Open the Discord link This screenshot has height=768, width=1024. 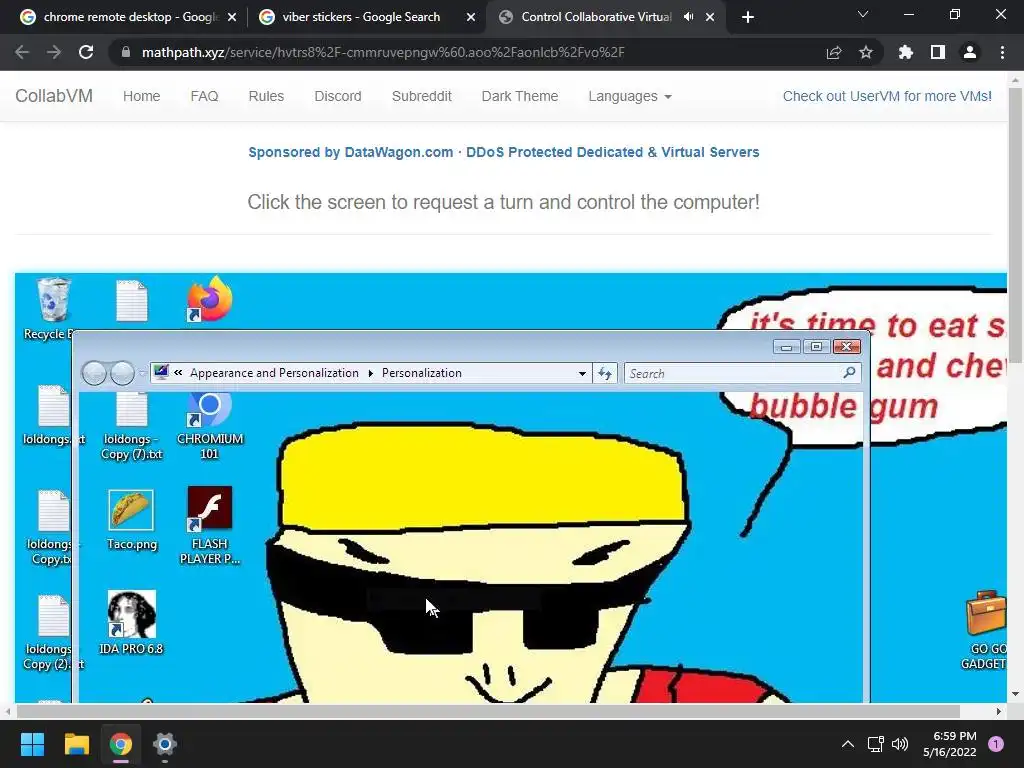coord(338,96)
